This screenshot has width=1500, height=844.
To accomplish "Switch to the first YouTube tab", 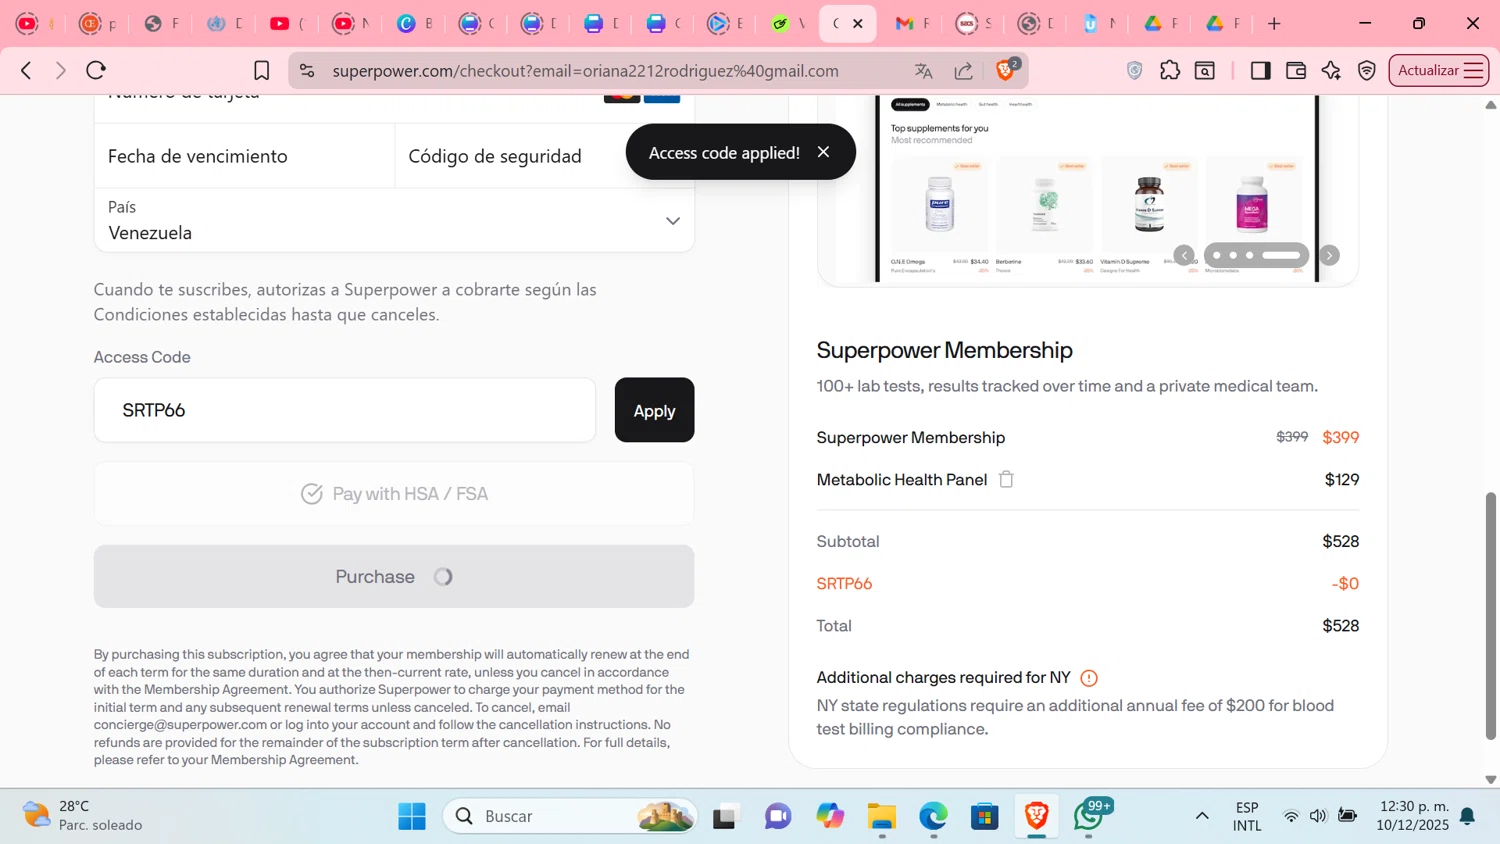I will click(x=36, y=23).
